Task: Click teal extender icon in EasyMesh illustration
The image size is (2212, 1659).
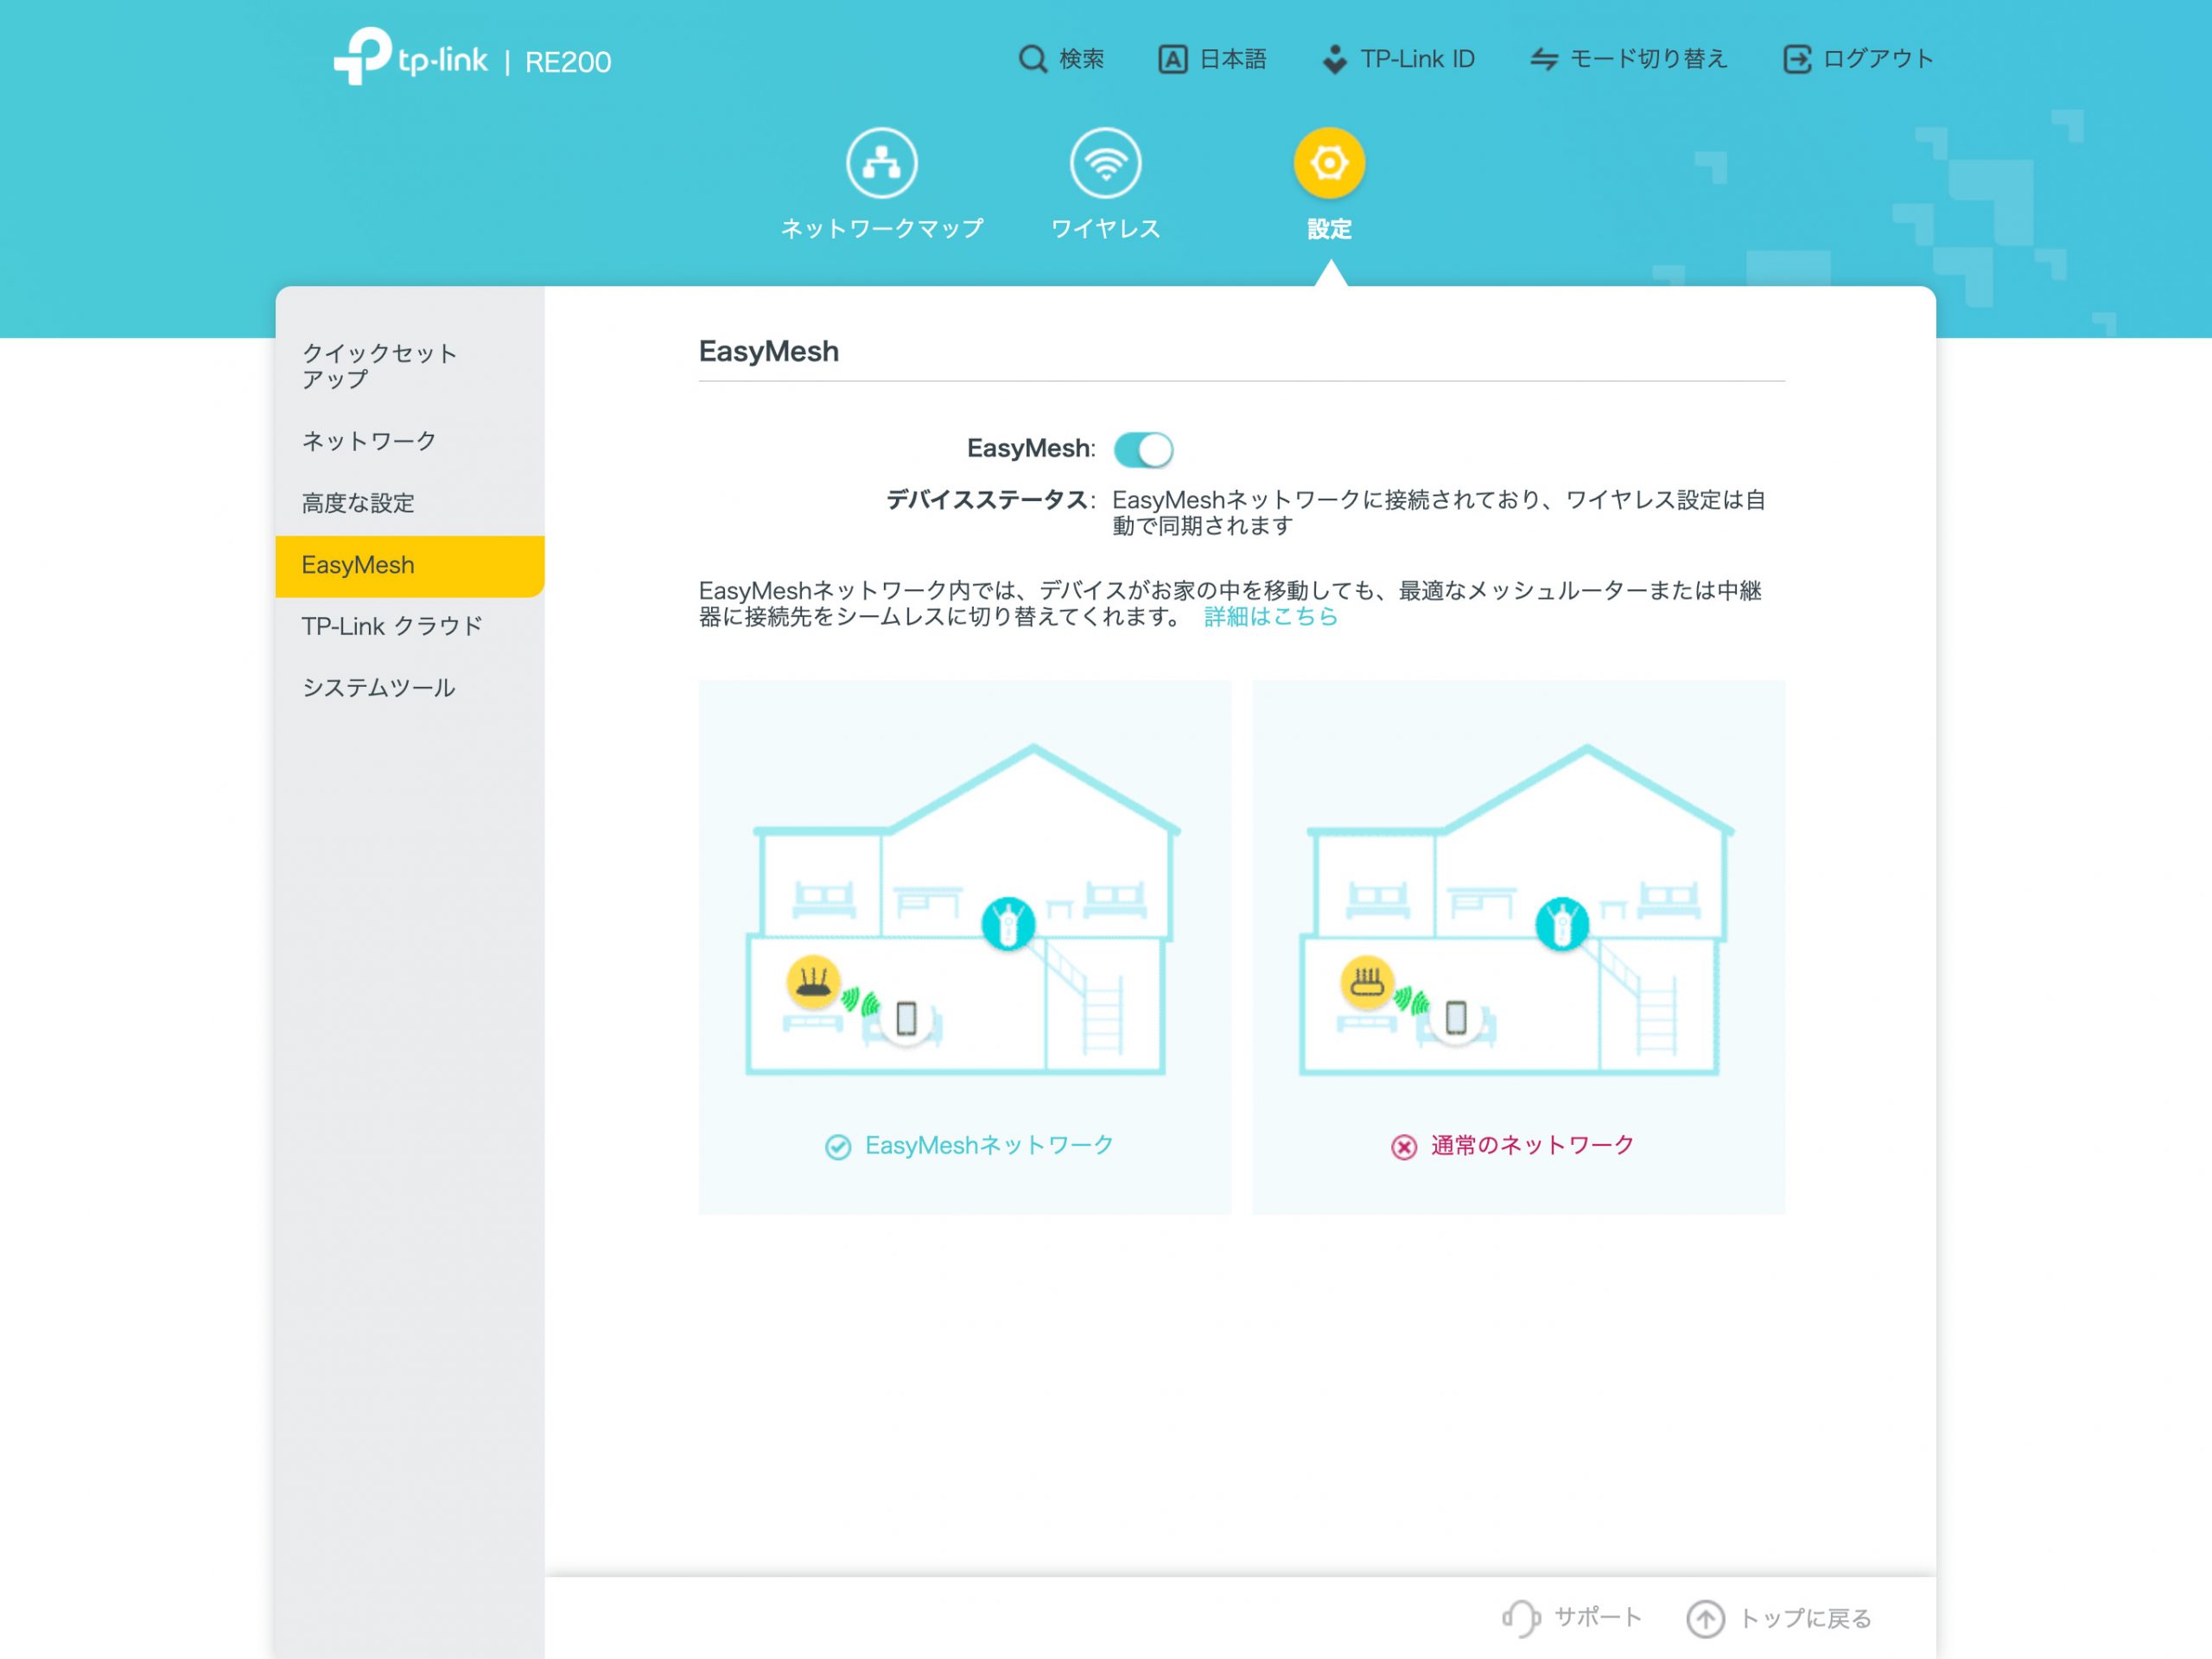Action: 1008,924
